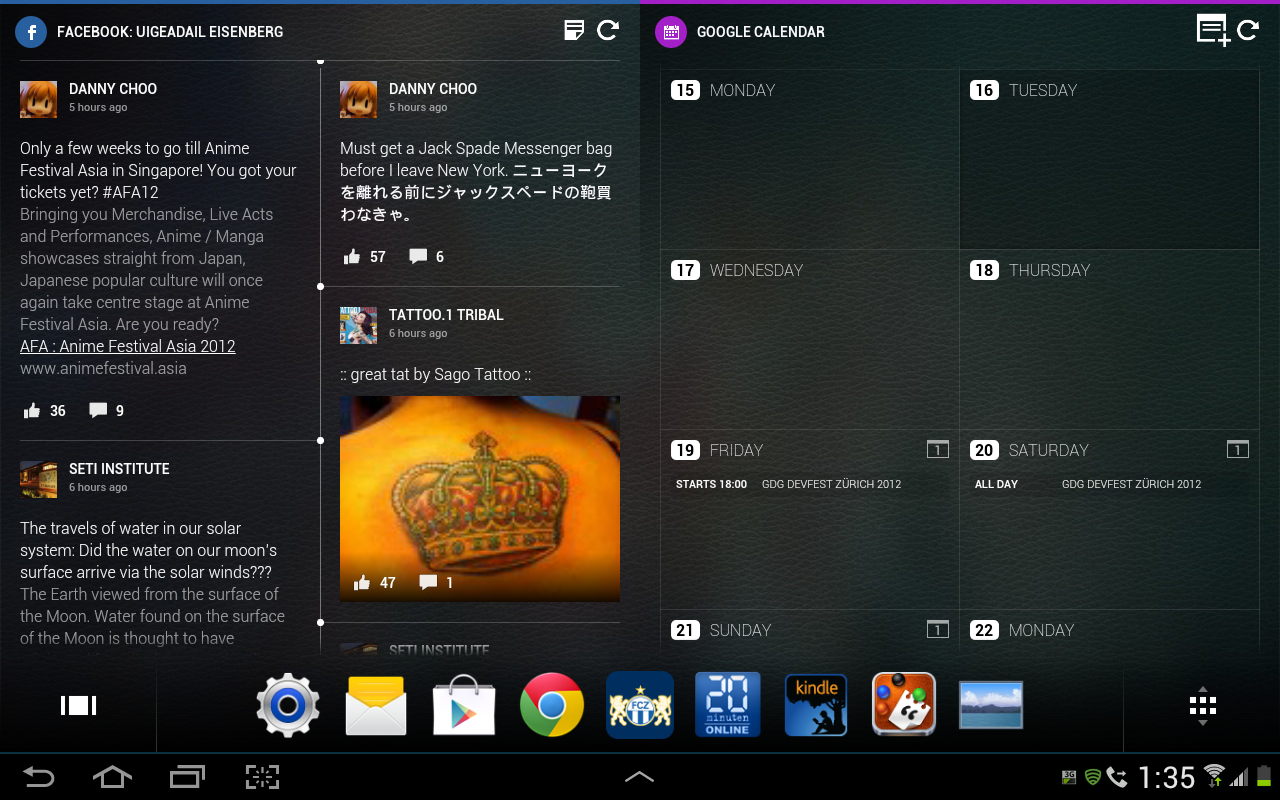Open the Google Calendar panel icon
The height and width of the screenshot is (800, 1280).
pos(671,32)
